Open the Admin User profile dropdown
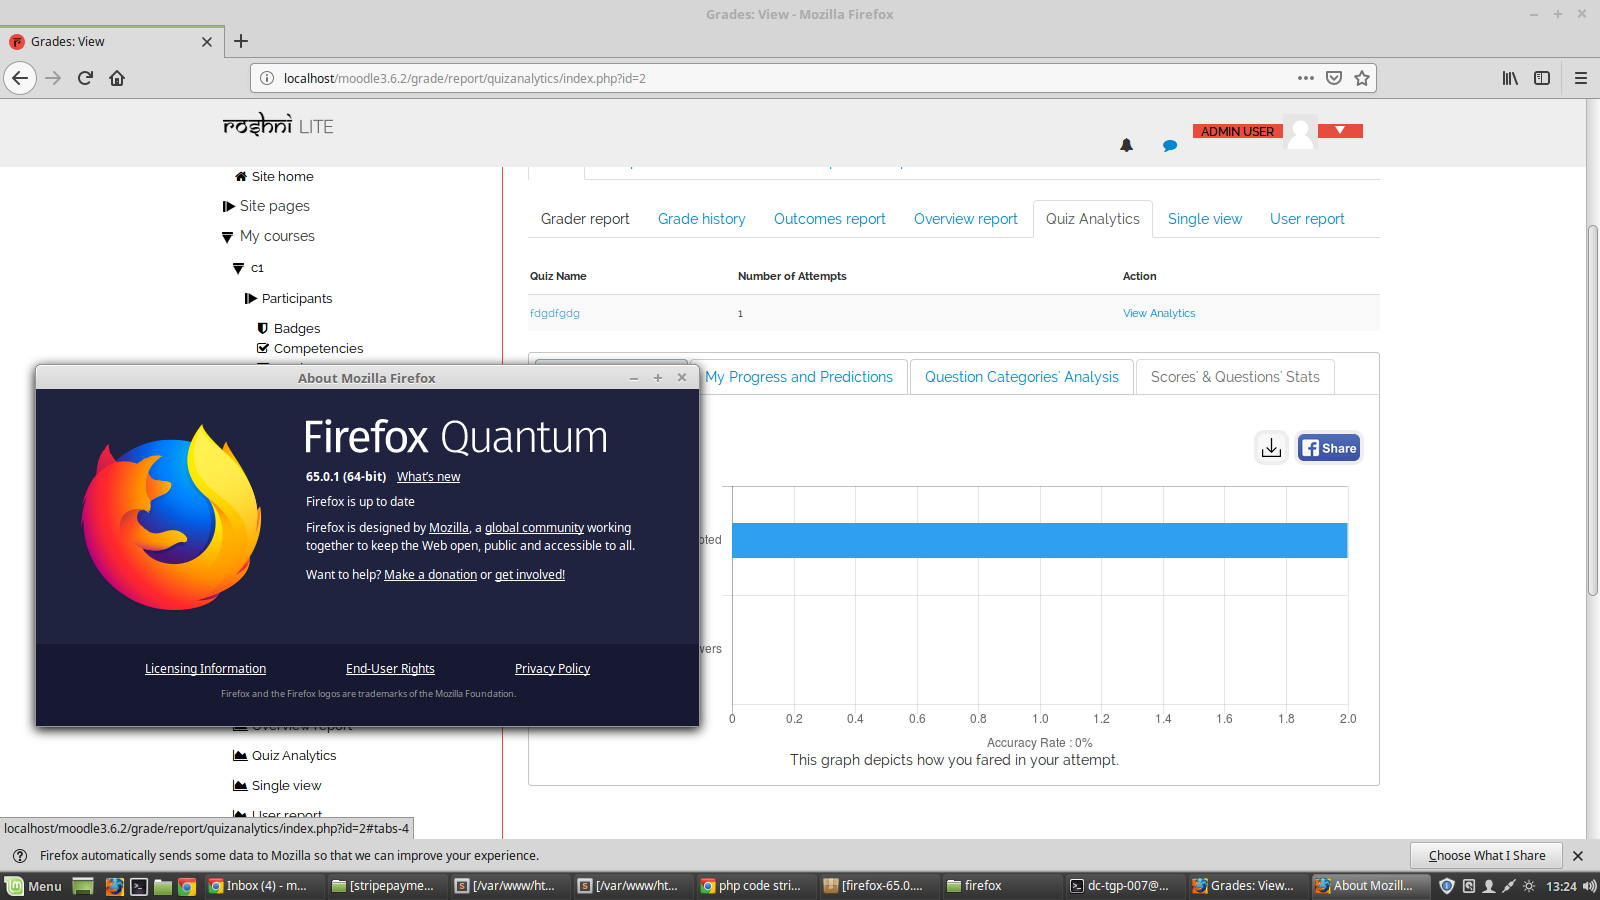The image size is (1600, 900). coord(1340,130)
